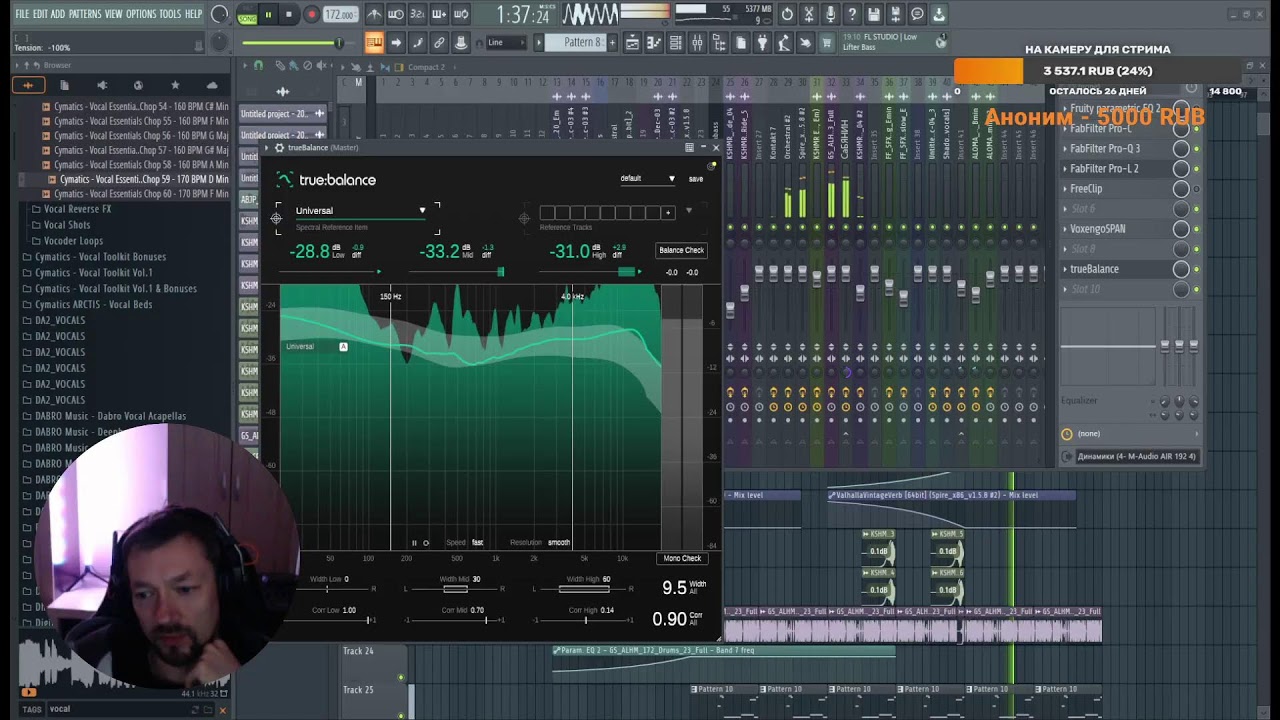Click the stamp tool icon in toolbar
This screenshot has height=720, width=1280.
point(461,42)
